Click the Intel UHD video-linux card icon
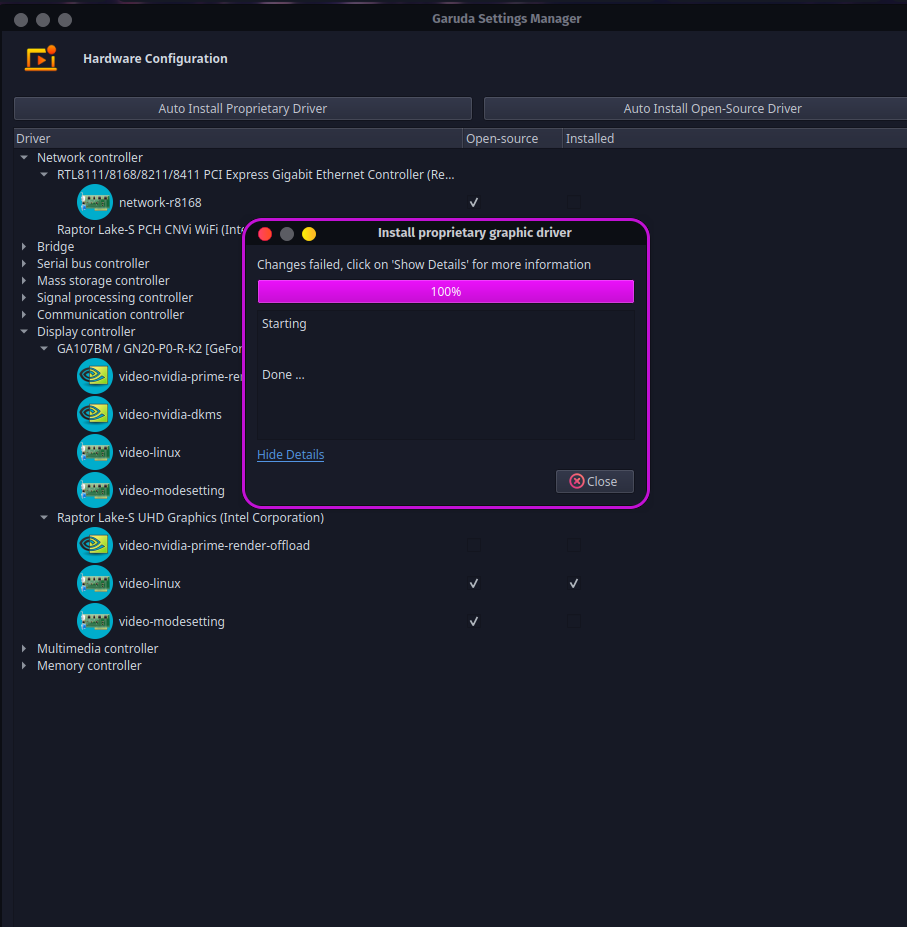Viewport: 907px width, 927px height. [x=95, y=583]
